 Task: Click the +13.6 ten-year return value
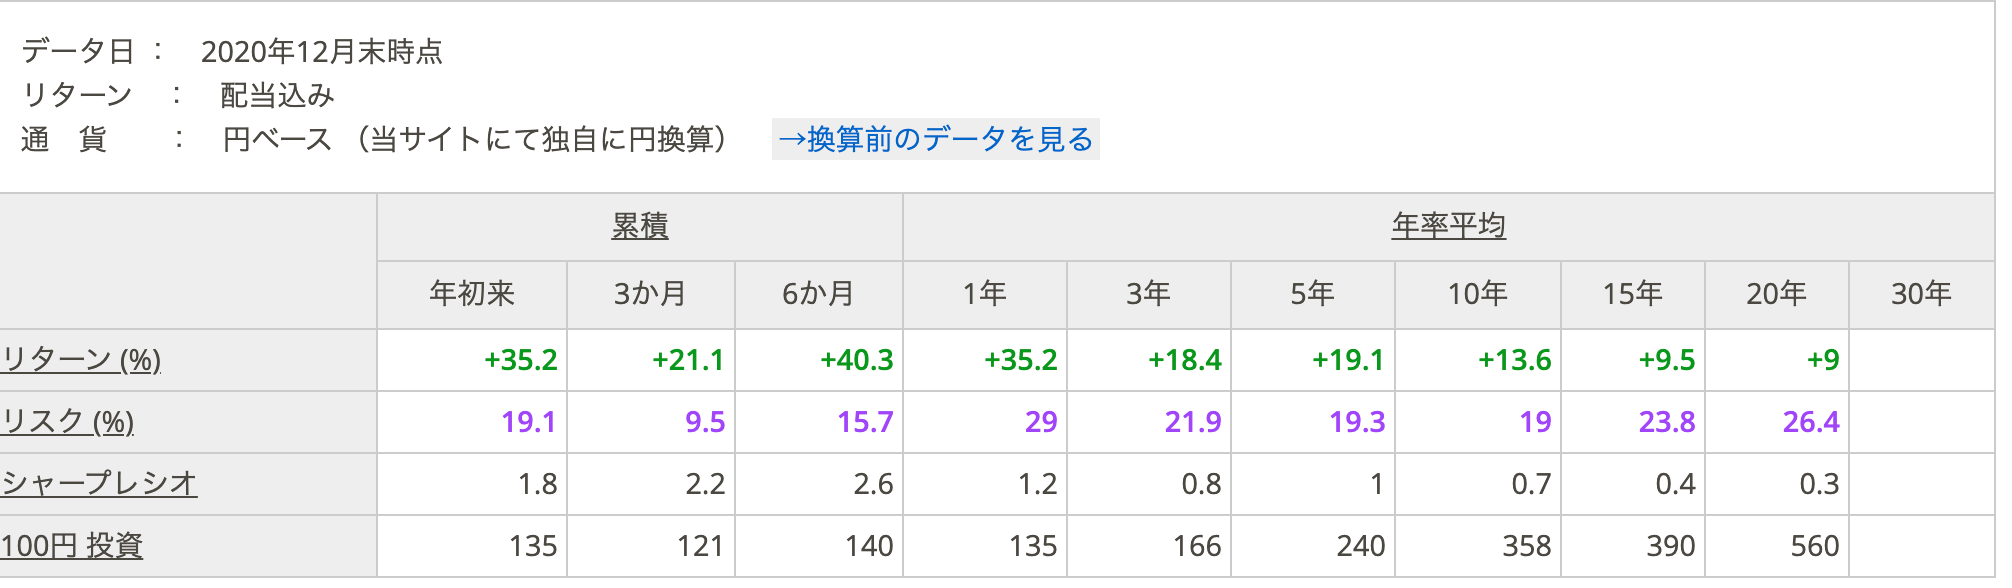click(1514, 360)
